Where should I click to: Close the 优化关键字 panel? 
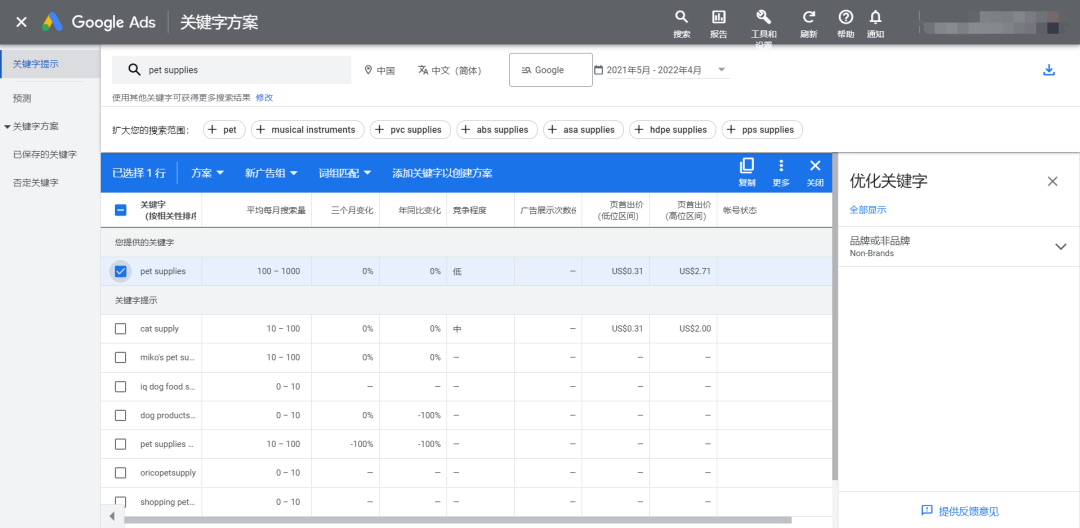(x=1052, y=181)
